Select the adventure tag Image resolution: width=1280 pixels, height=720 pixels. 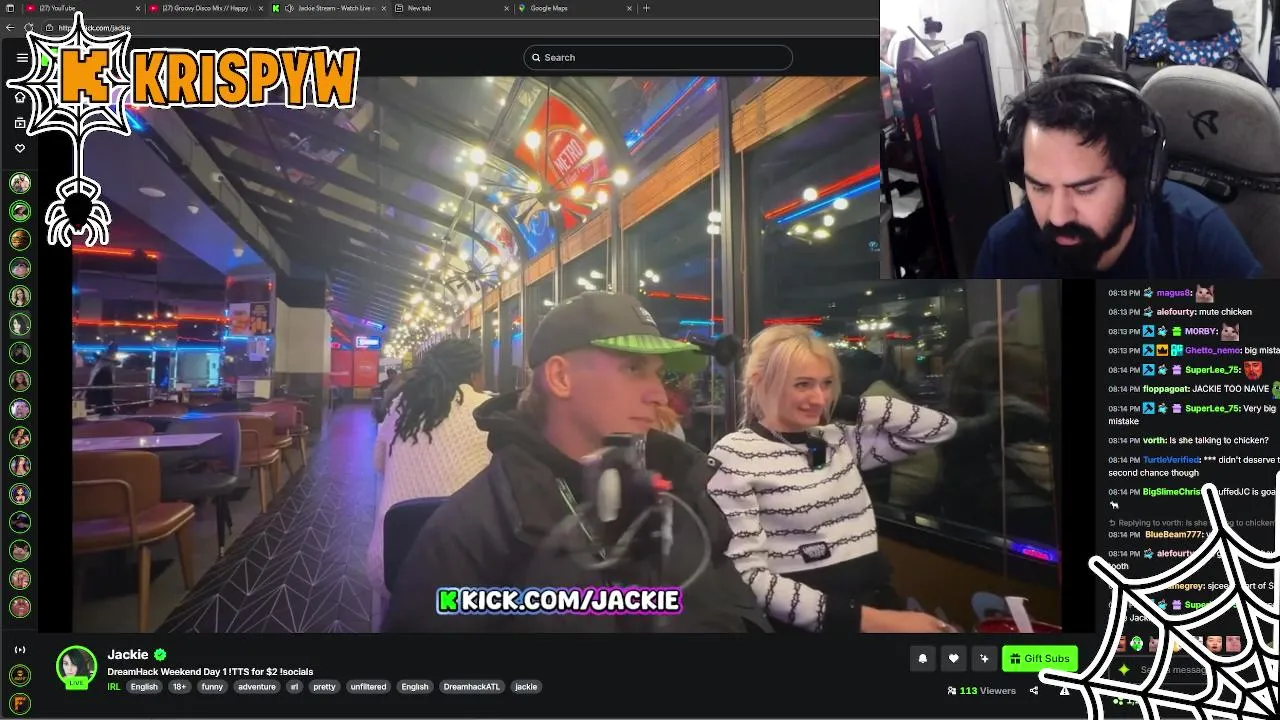[257, 687]
